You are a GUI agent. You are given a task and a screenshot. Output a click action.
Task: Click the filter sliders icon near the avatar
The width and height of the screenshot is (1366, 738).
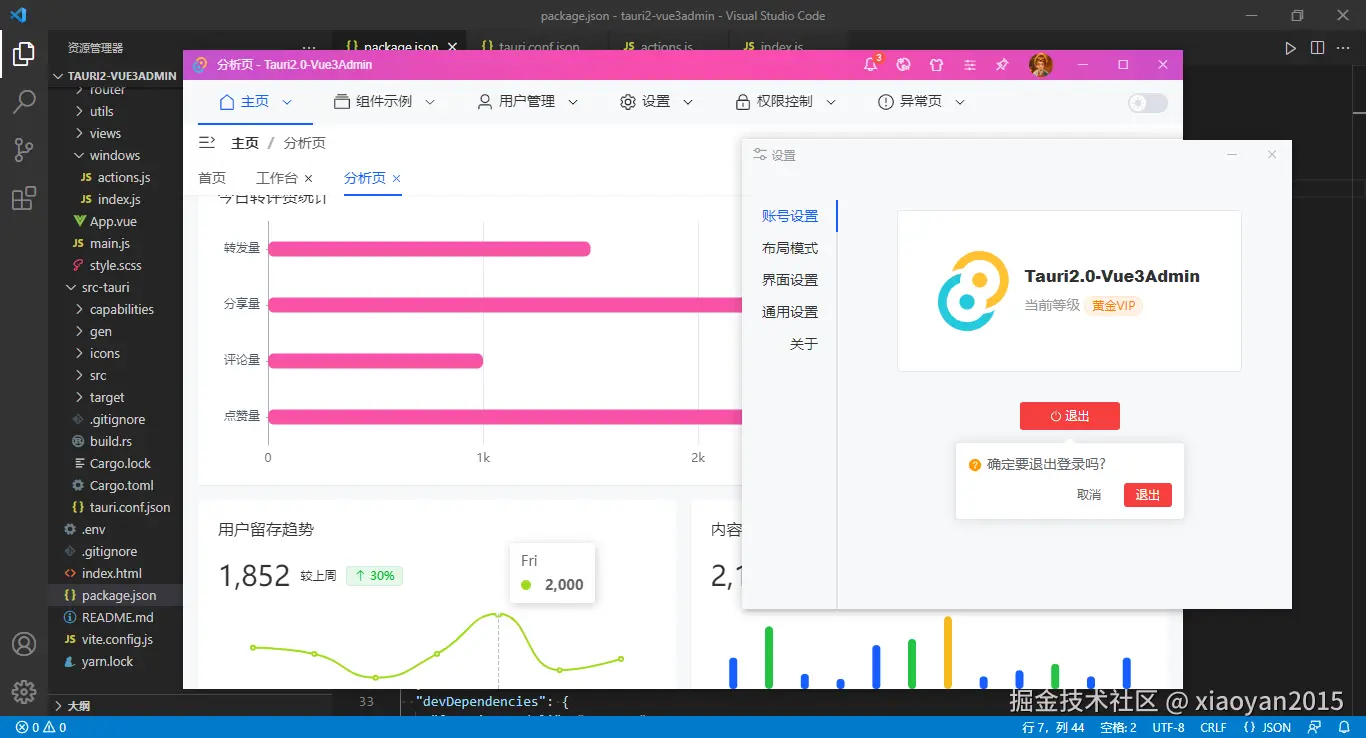point(969,64)
